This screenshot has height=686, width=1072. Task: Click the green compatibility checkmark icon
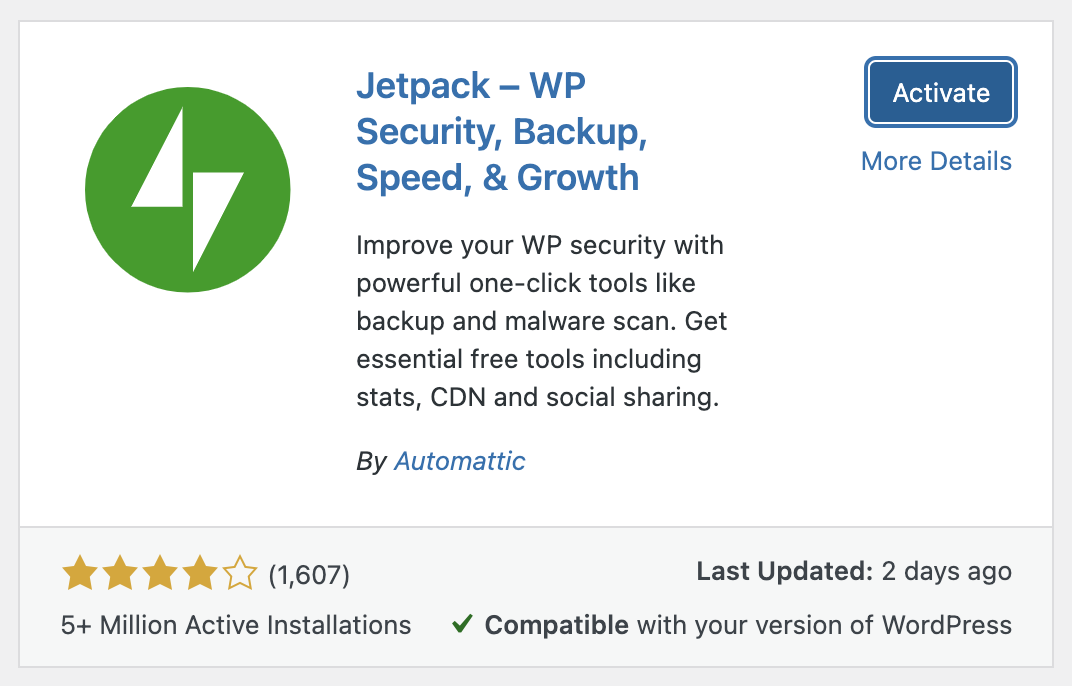(x=462, y=625)
